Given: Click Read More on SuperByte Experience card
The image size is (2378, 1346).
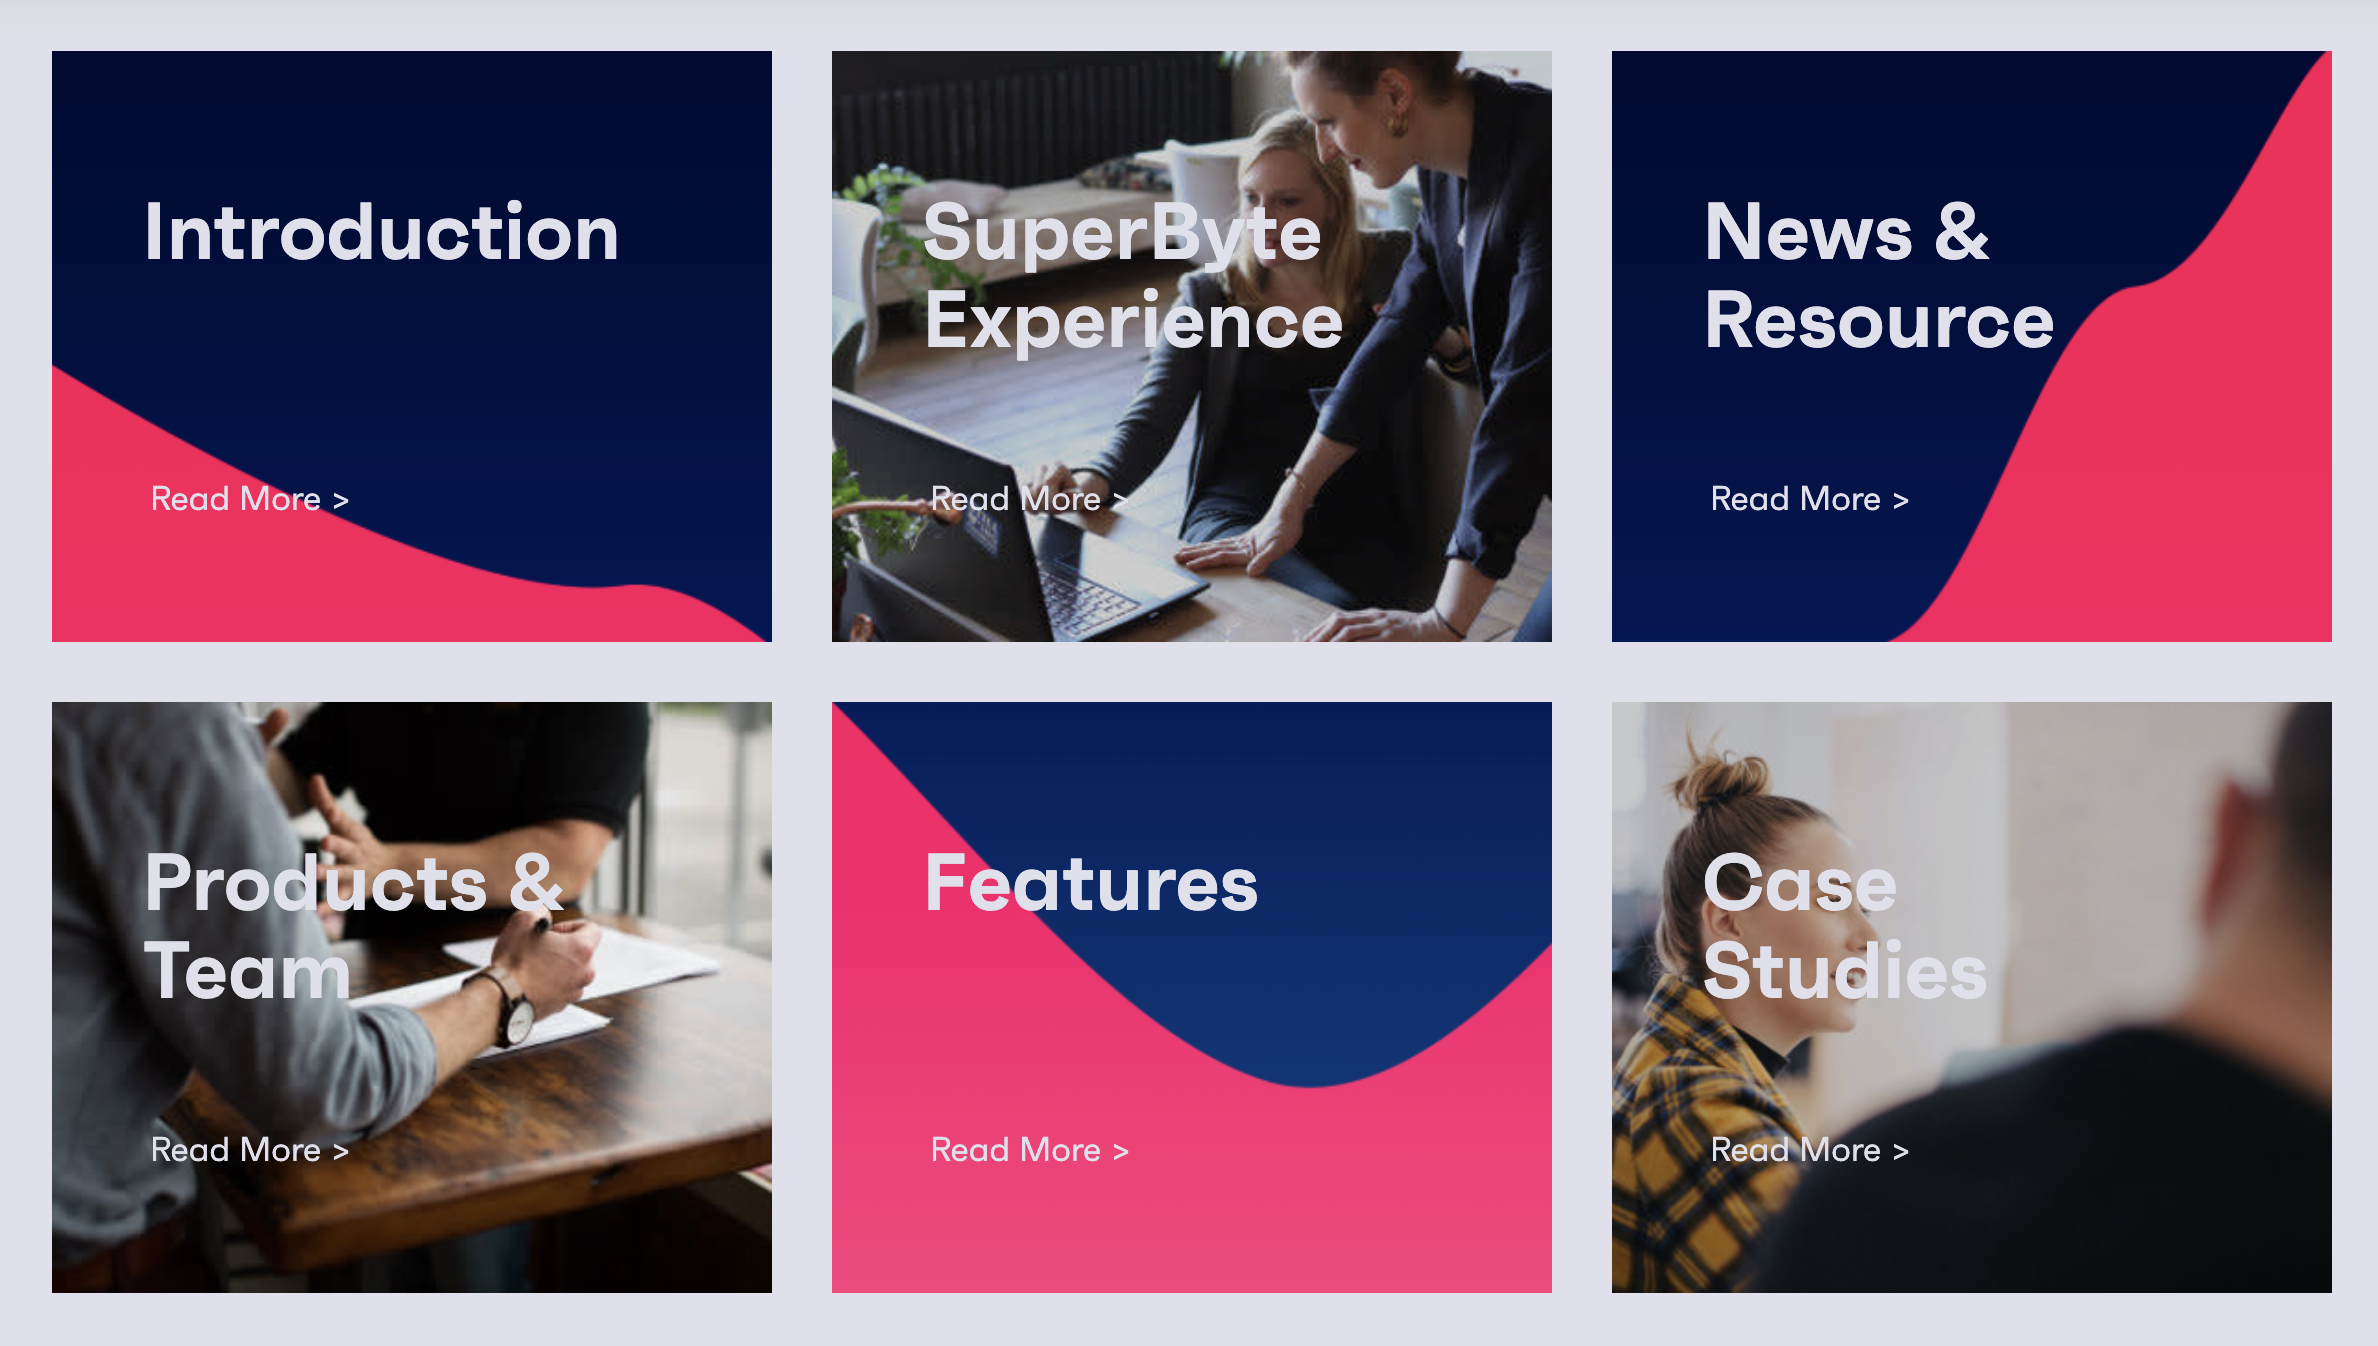Looking at the screenshot, I should 1029,499.
